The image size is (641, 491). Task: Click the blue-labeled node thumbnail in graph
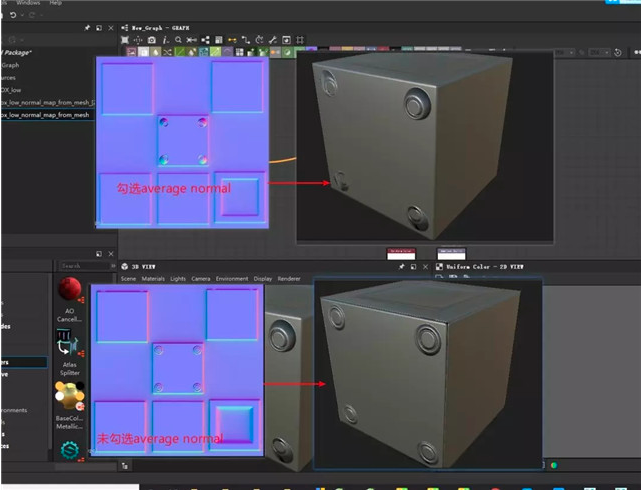click(x=451, y=254)
